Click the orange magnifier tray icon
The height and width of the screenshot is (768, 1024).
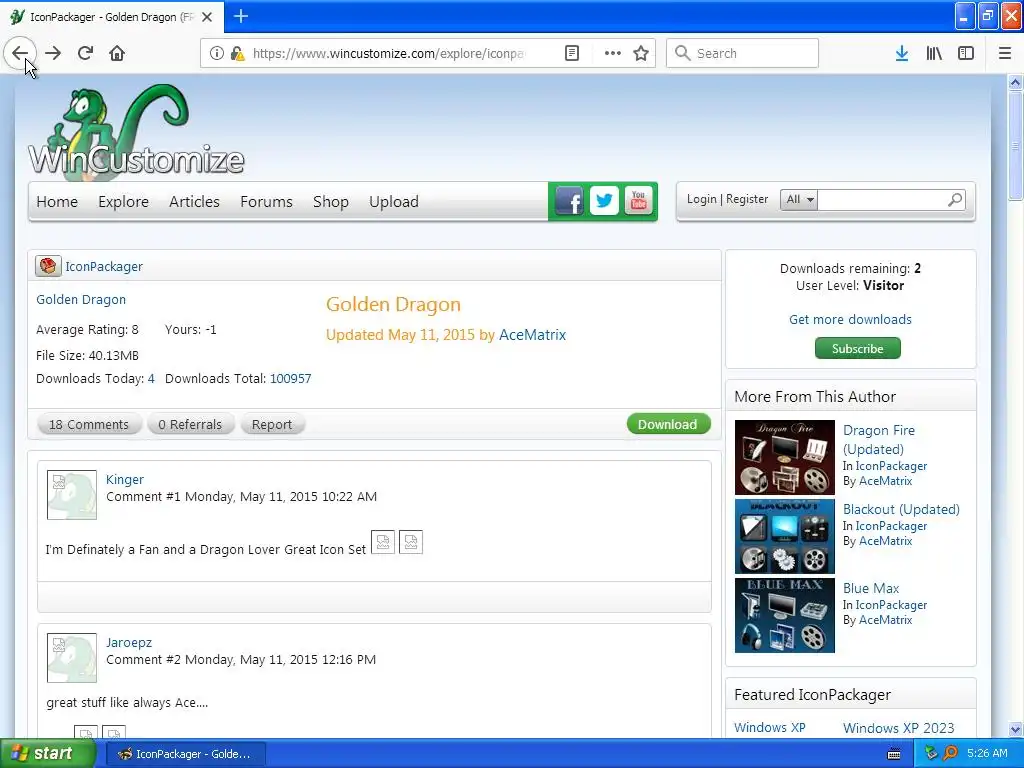(x=950, y=754)
